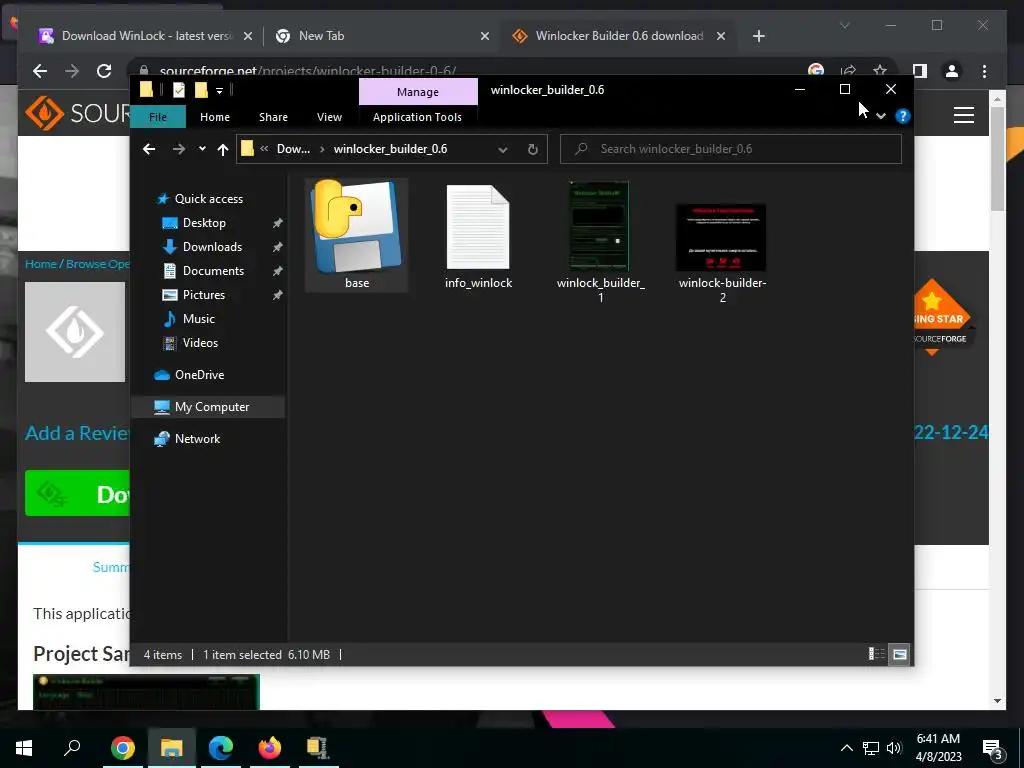Switch to Download WinLock browser tab
This screenshot has width=1024, height=768.
(x=145, y=36)
